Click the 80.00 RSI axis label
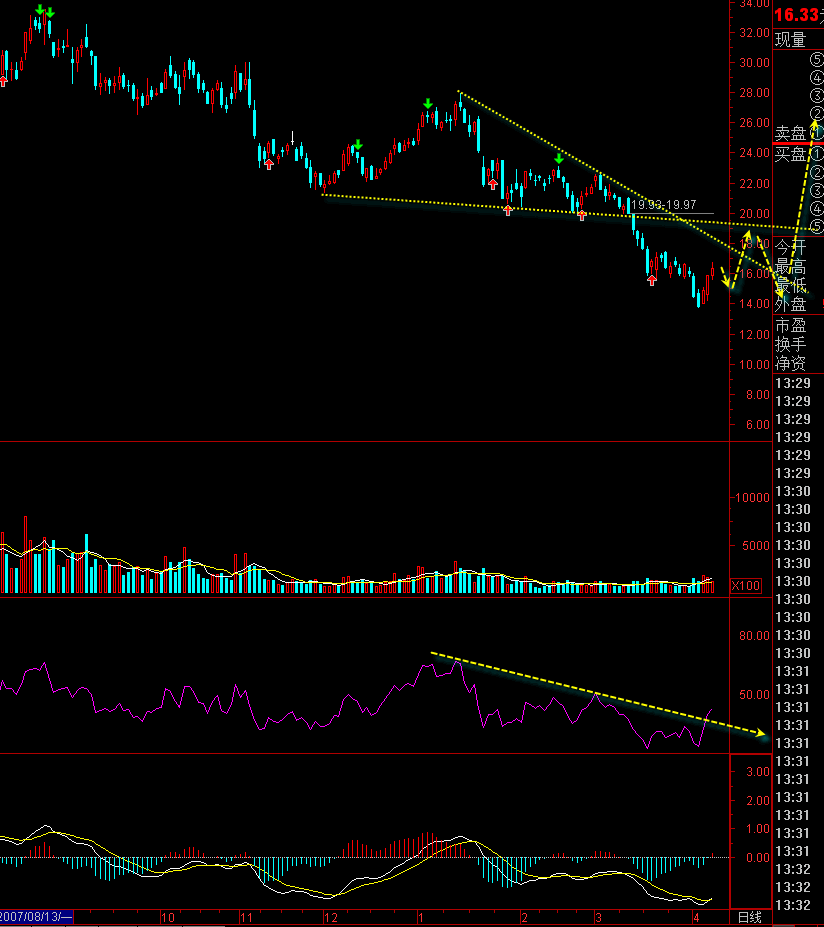 click(x=754, y=636)
